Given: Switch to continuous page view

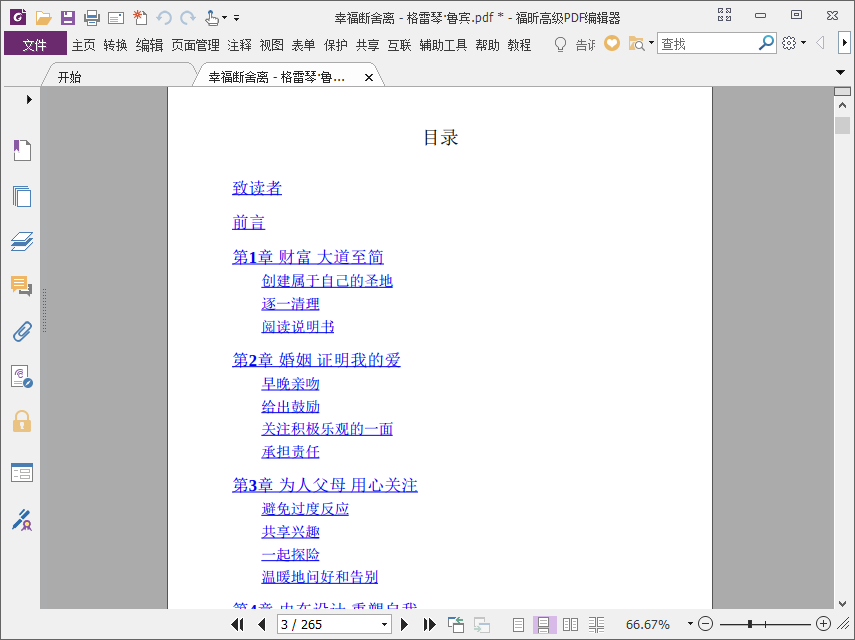Looking at the screenshot, I should coord(544,624).
